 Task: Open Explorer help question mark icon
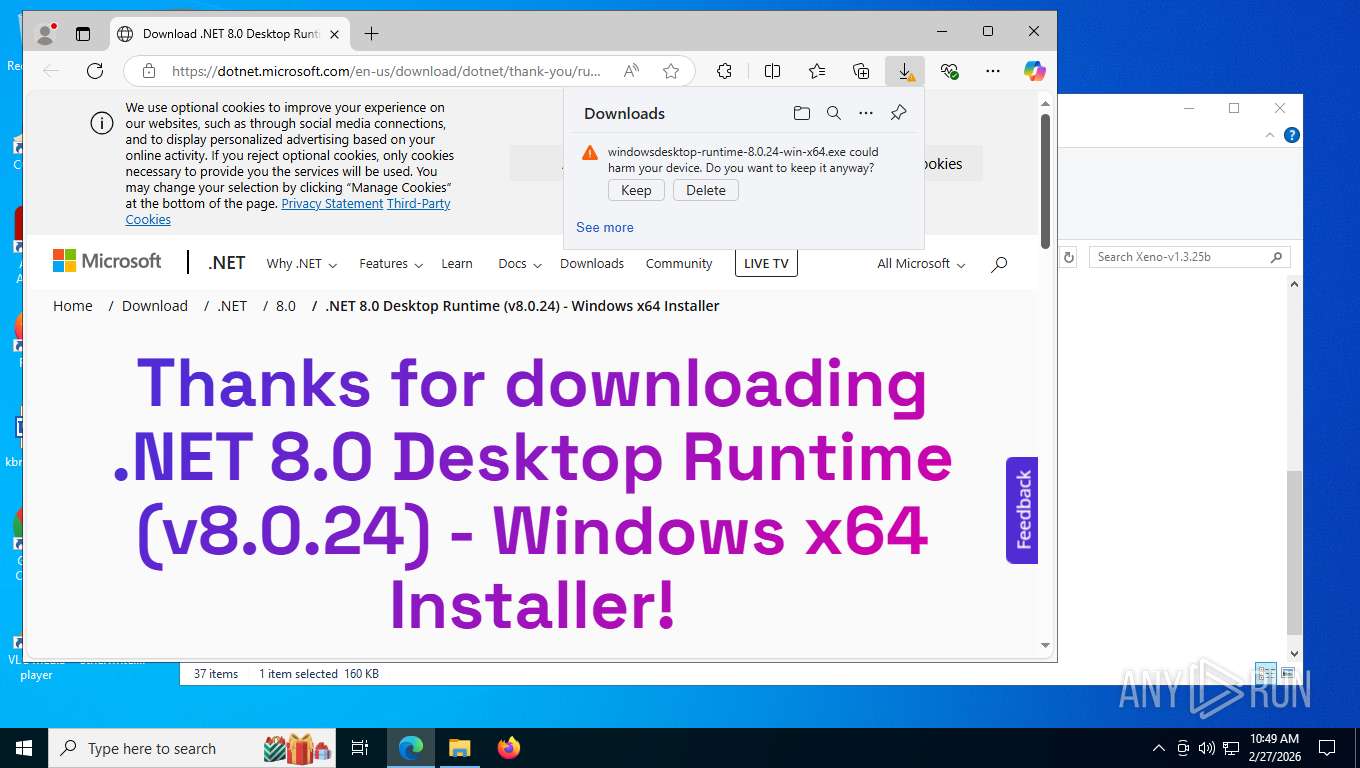click(x=1292, y=135)
